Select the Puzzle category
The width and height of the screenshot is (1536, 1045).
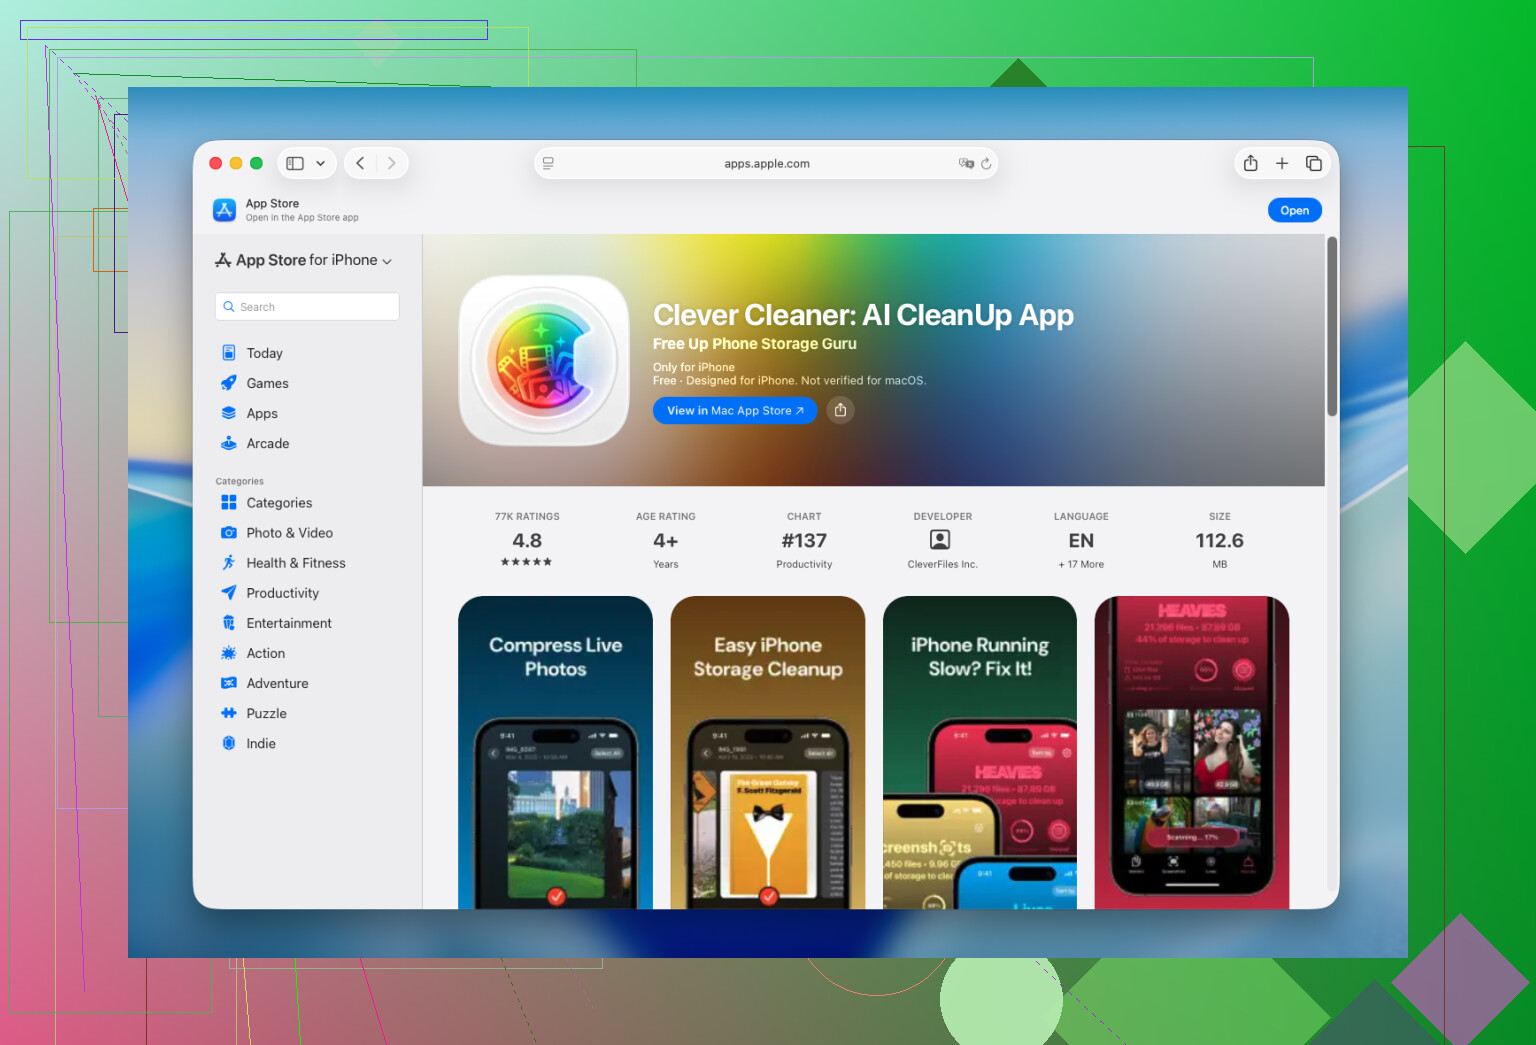(x=266, y=713)
